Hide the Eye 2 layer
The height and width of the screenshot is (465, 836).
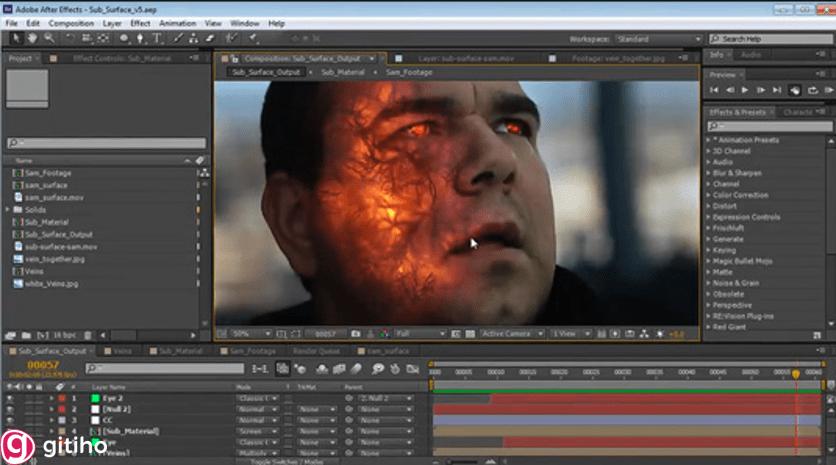coord(10,398)
